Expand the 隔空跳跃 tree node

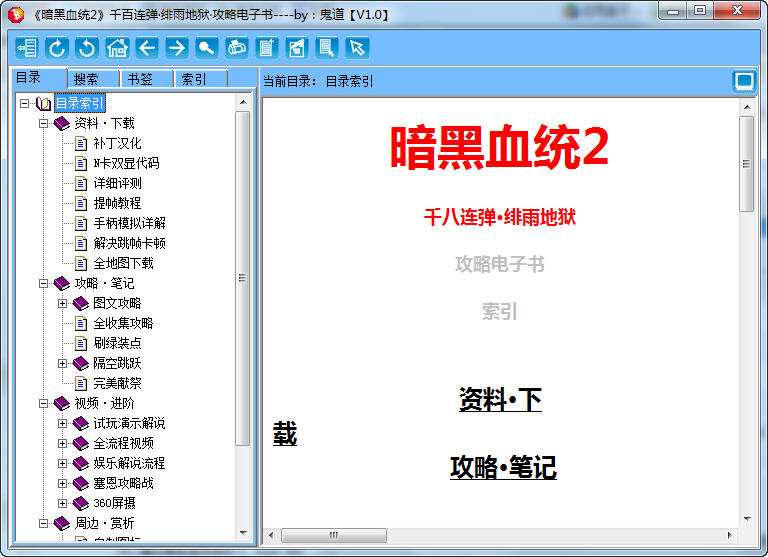tap(63, 363)
